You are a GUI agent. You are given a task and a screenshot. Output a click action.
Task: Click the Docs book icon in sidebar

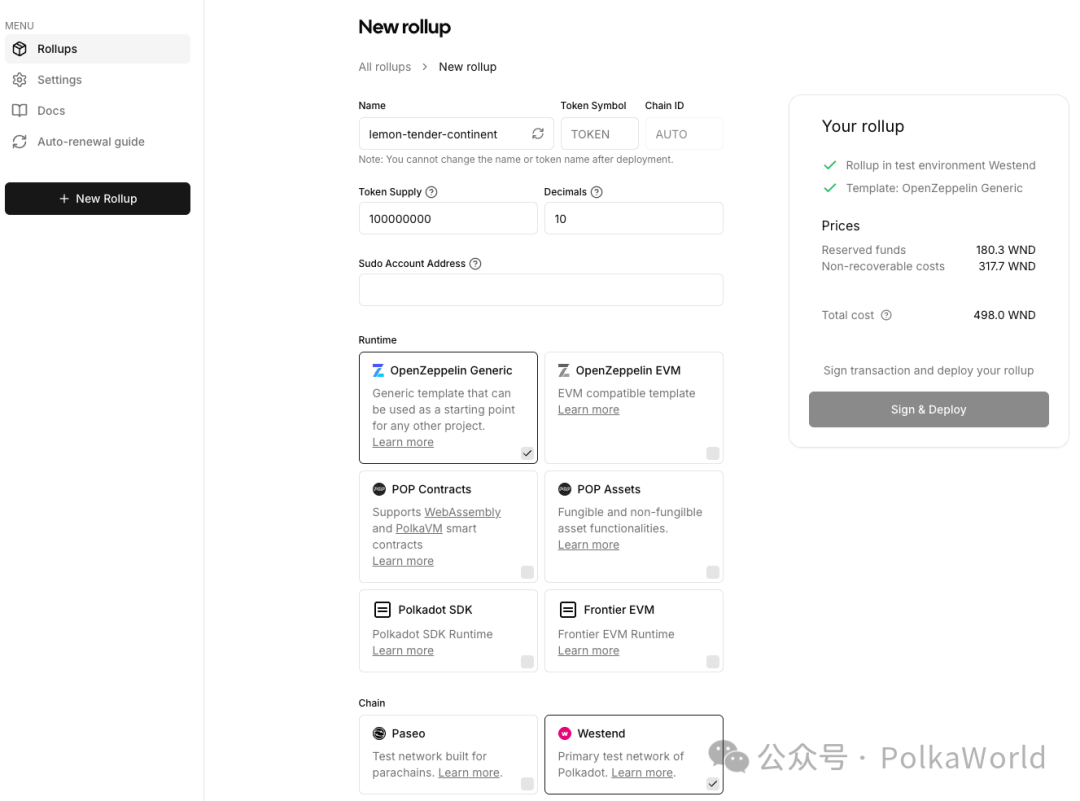point(19,111)
